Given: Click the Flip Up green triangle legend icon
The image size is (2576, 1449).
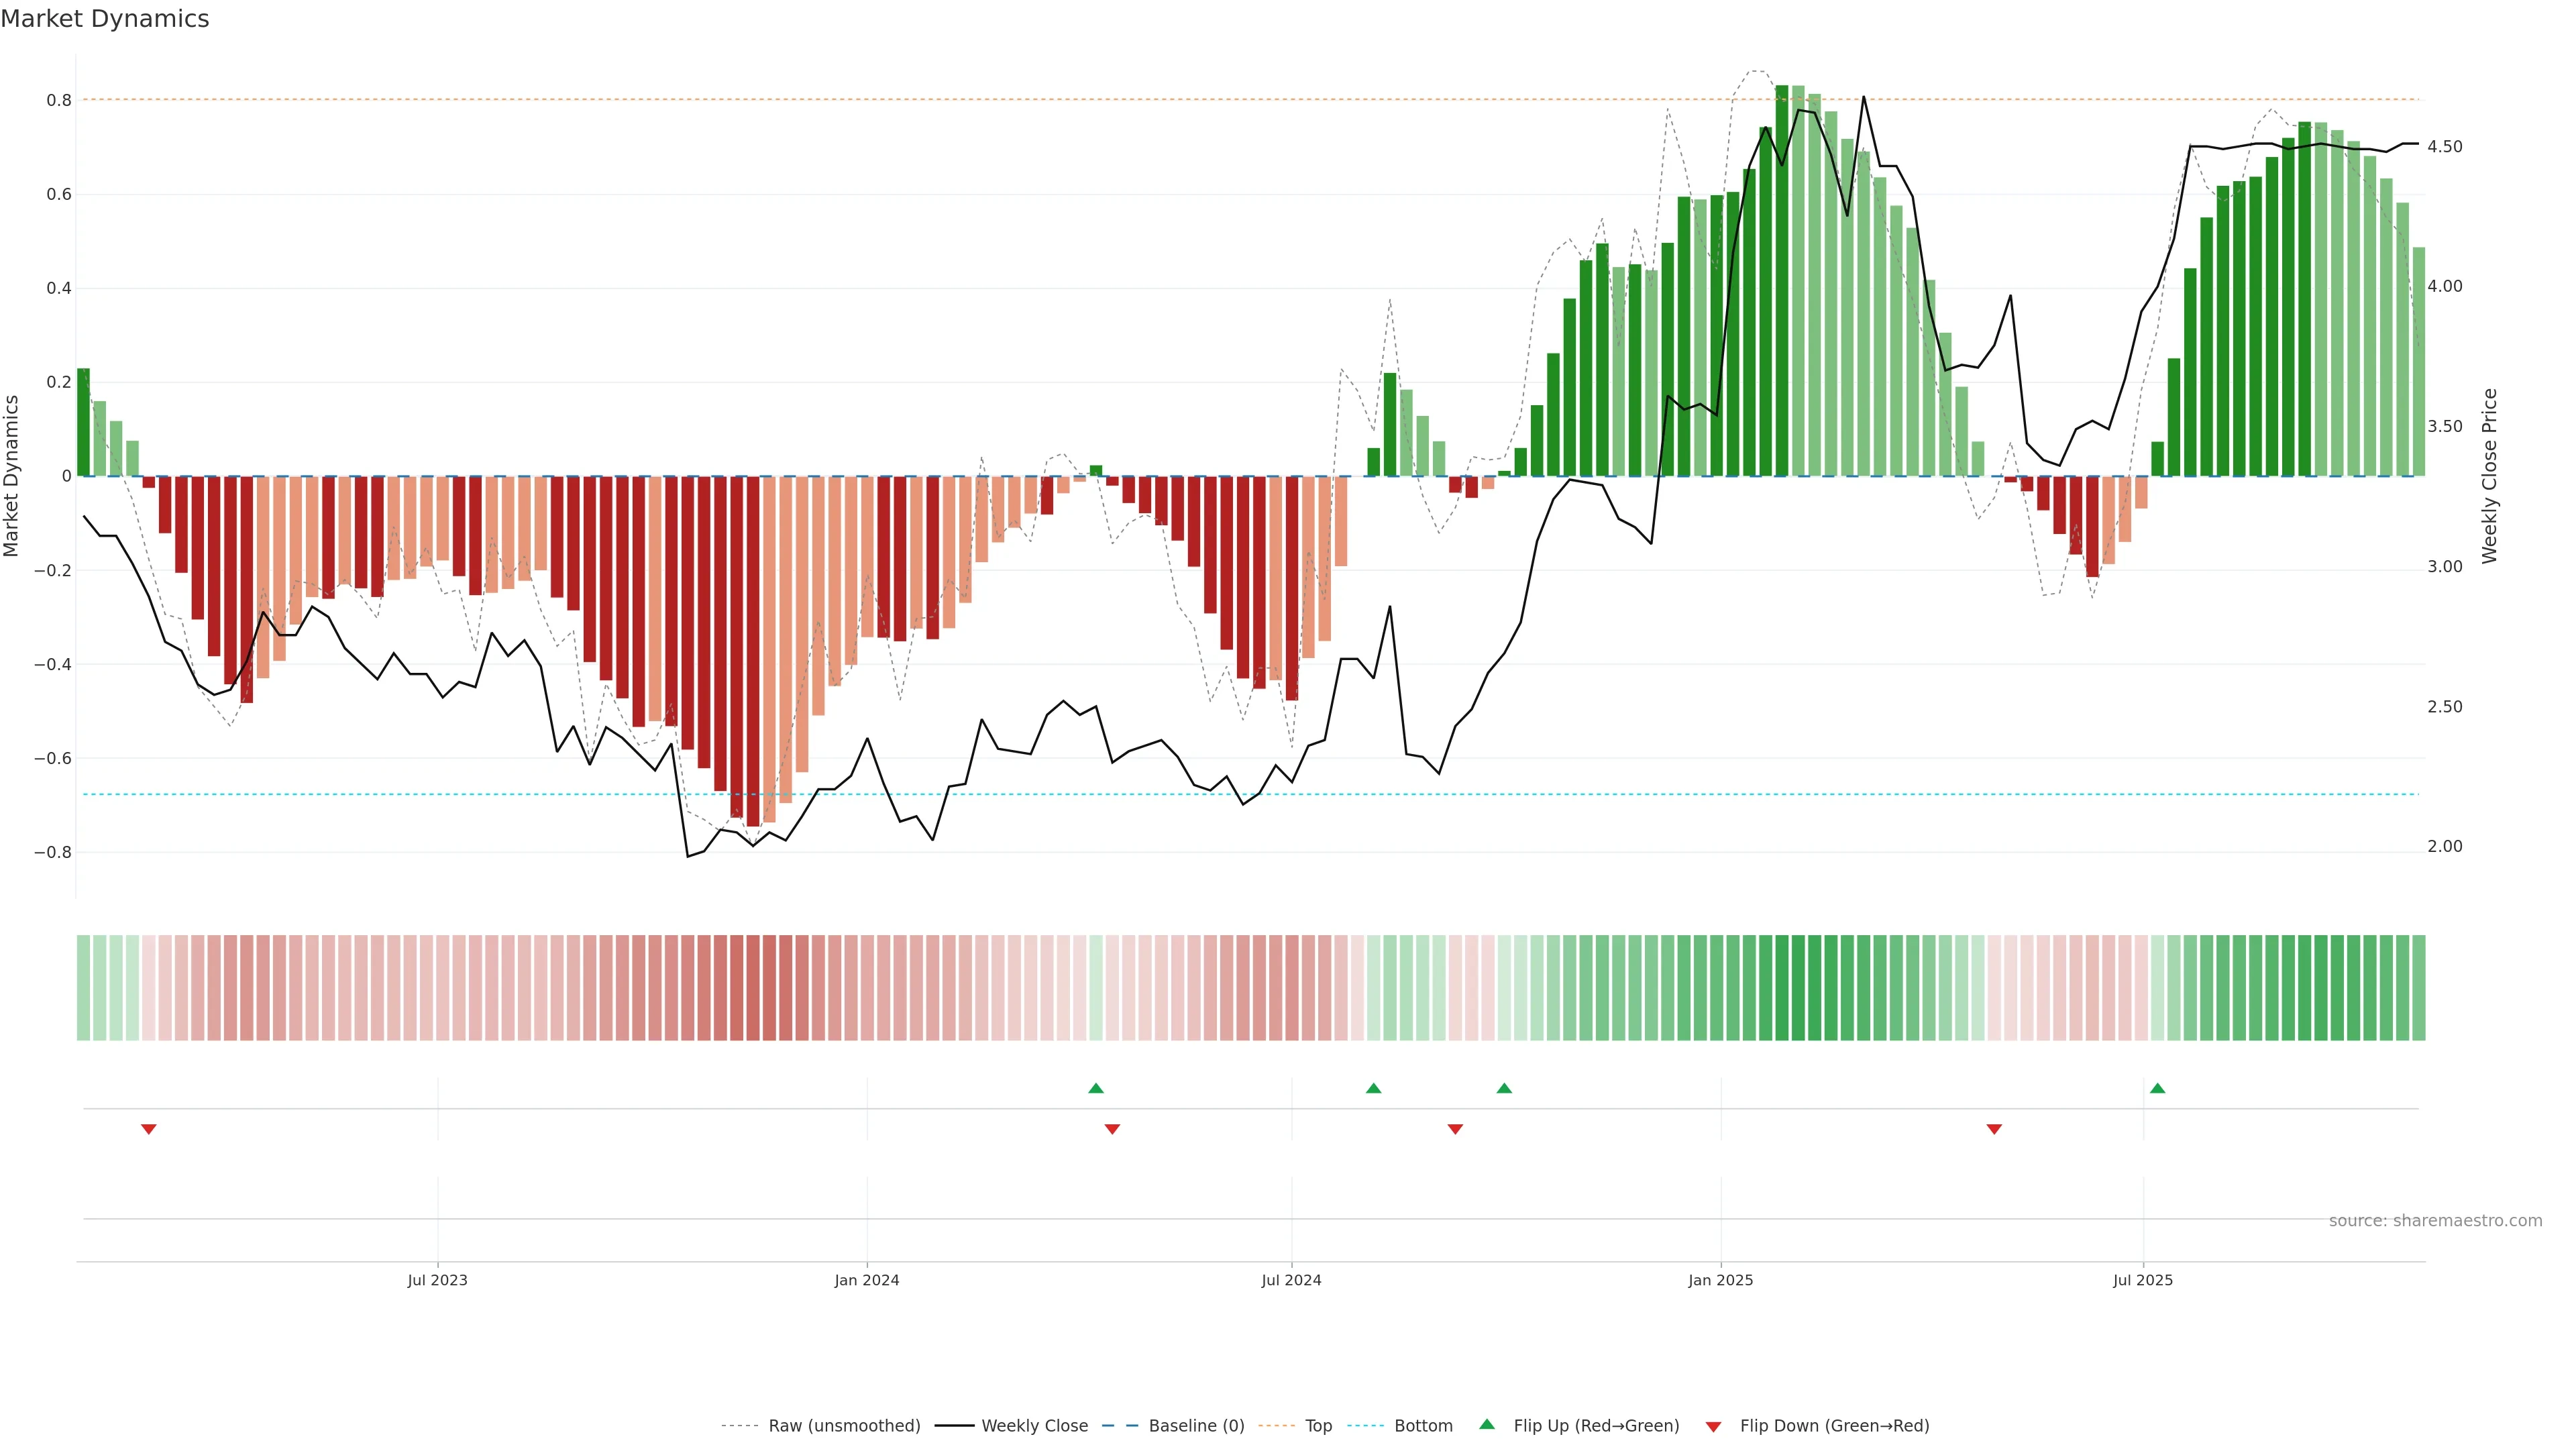Looking at the screenshot, I should tap(1486, 1424).
